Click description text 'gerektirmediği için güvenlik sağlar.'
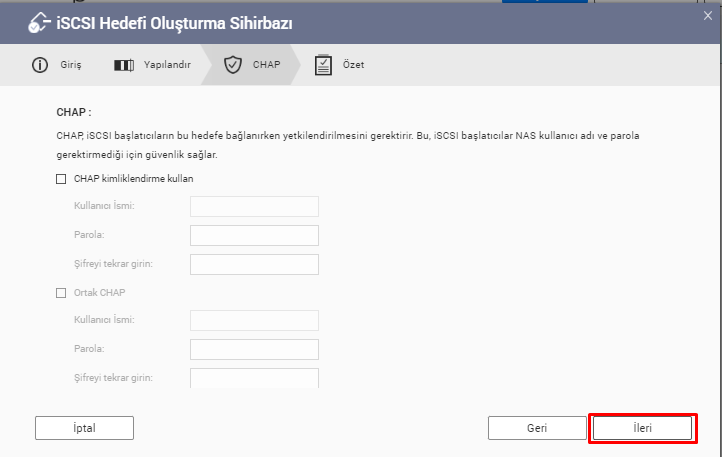 137,155
